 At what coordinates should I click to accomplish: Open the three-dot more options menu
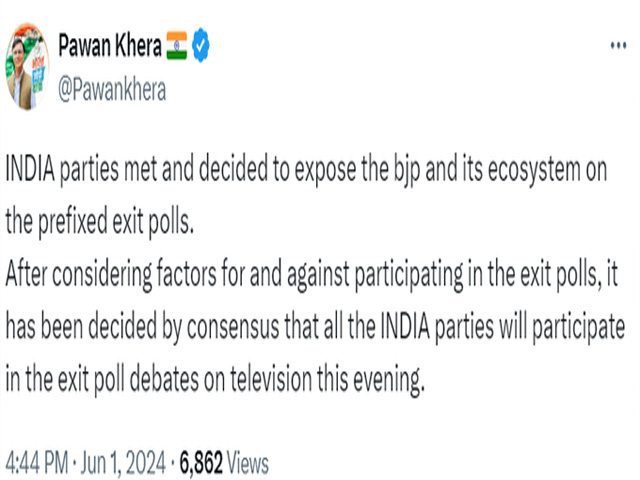click(618, 45)
